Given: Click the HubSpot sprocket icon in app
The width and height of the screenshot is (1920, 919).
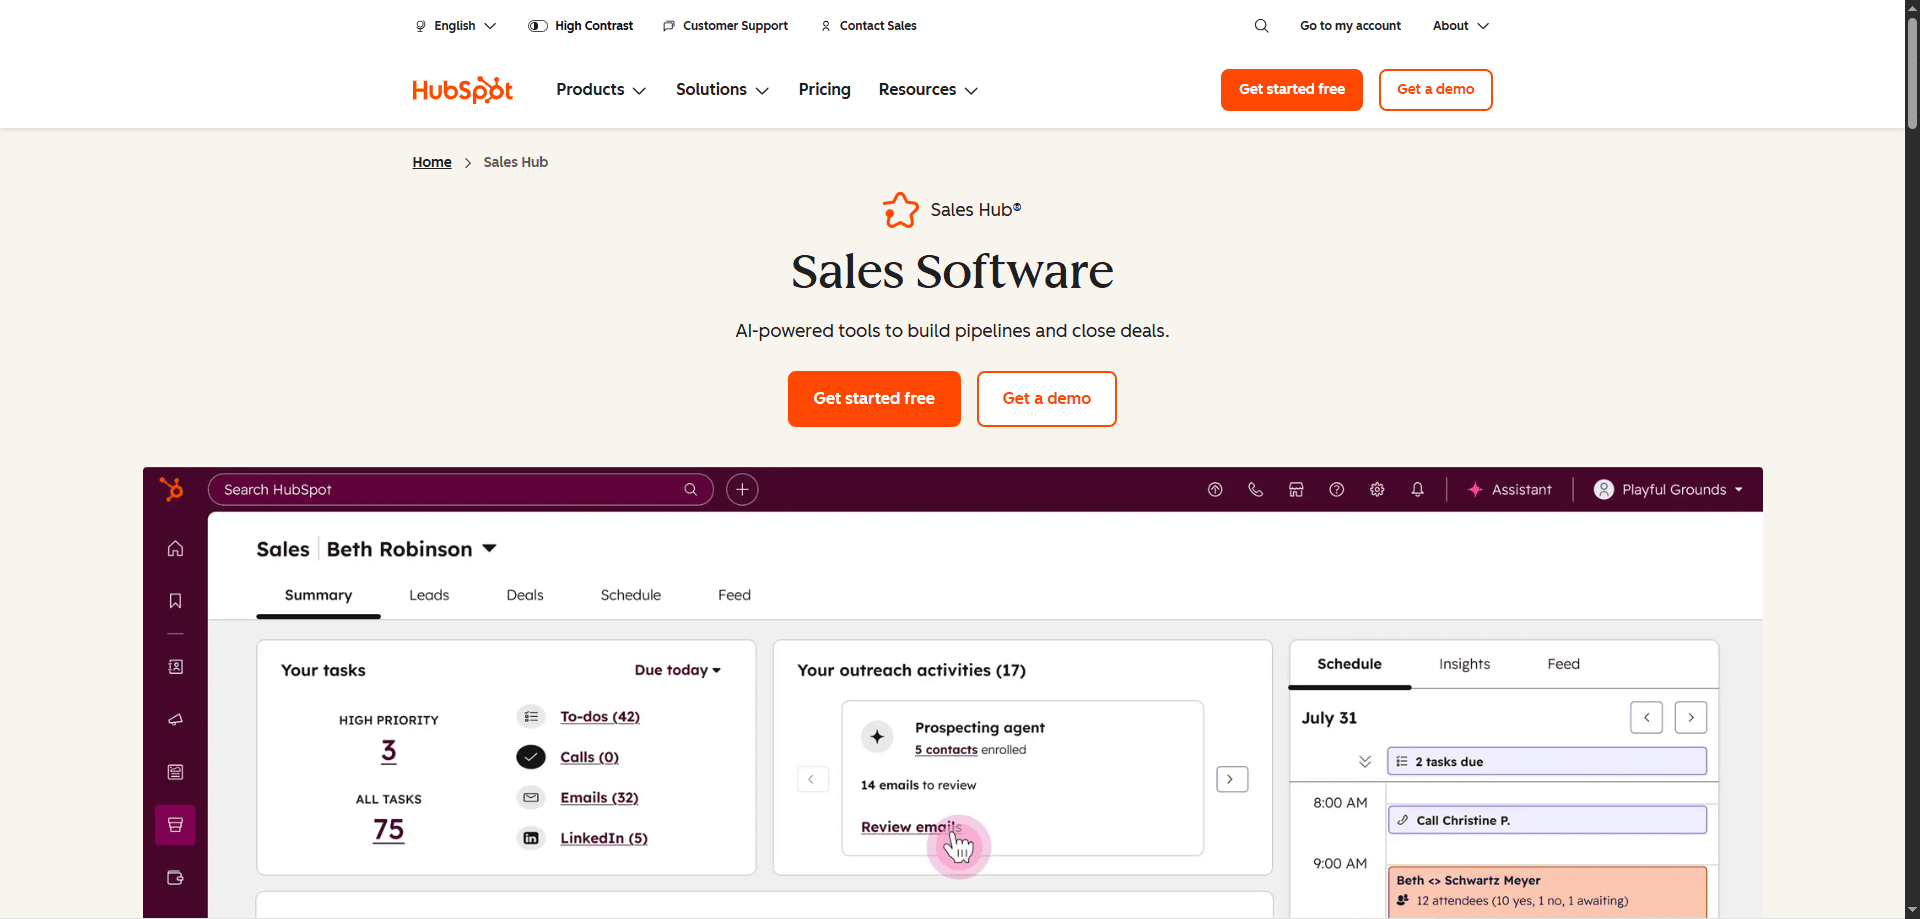Looking at the screenshot, I should click(x=172, y=489).
